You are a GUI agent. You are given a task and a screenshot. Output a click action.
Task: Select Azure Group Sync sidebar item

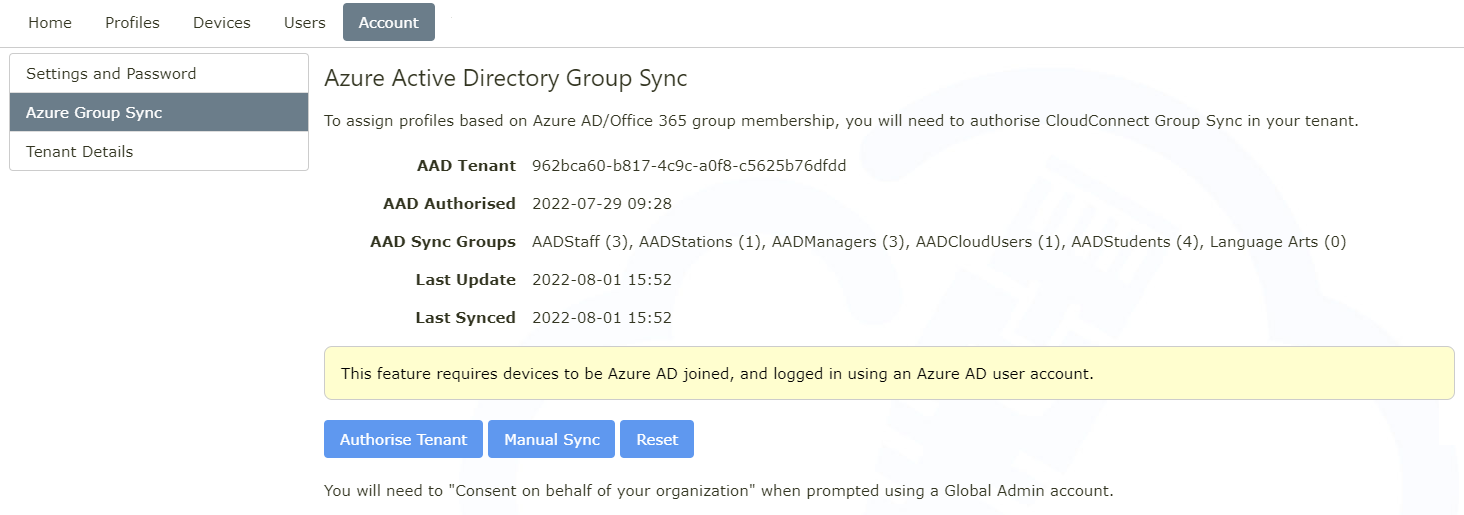coord(159,113)
